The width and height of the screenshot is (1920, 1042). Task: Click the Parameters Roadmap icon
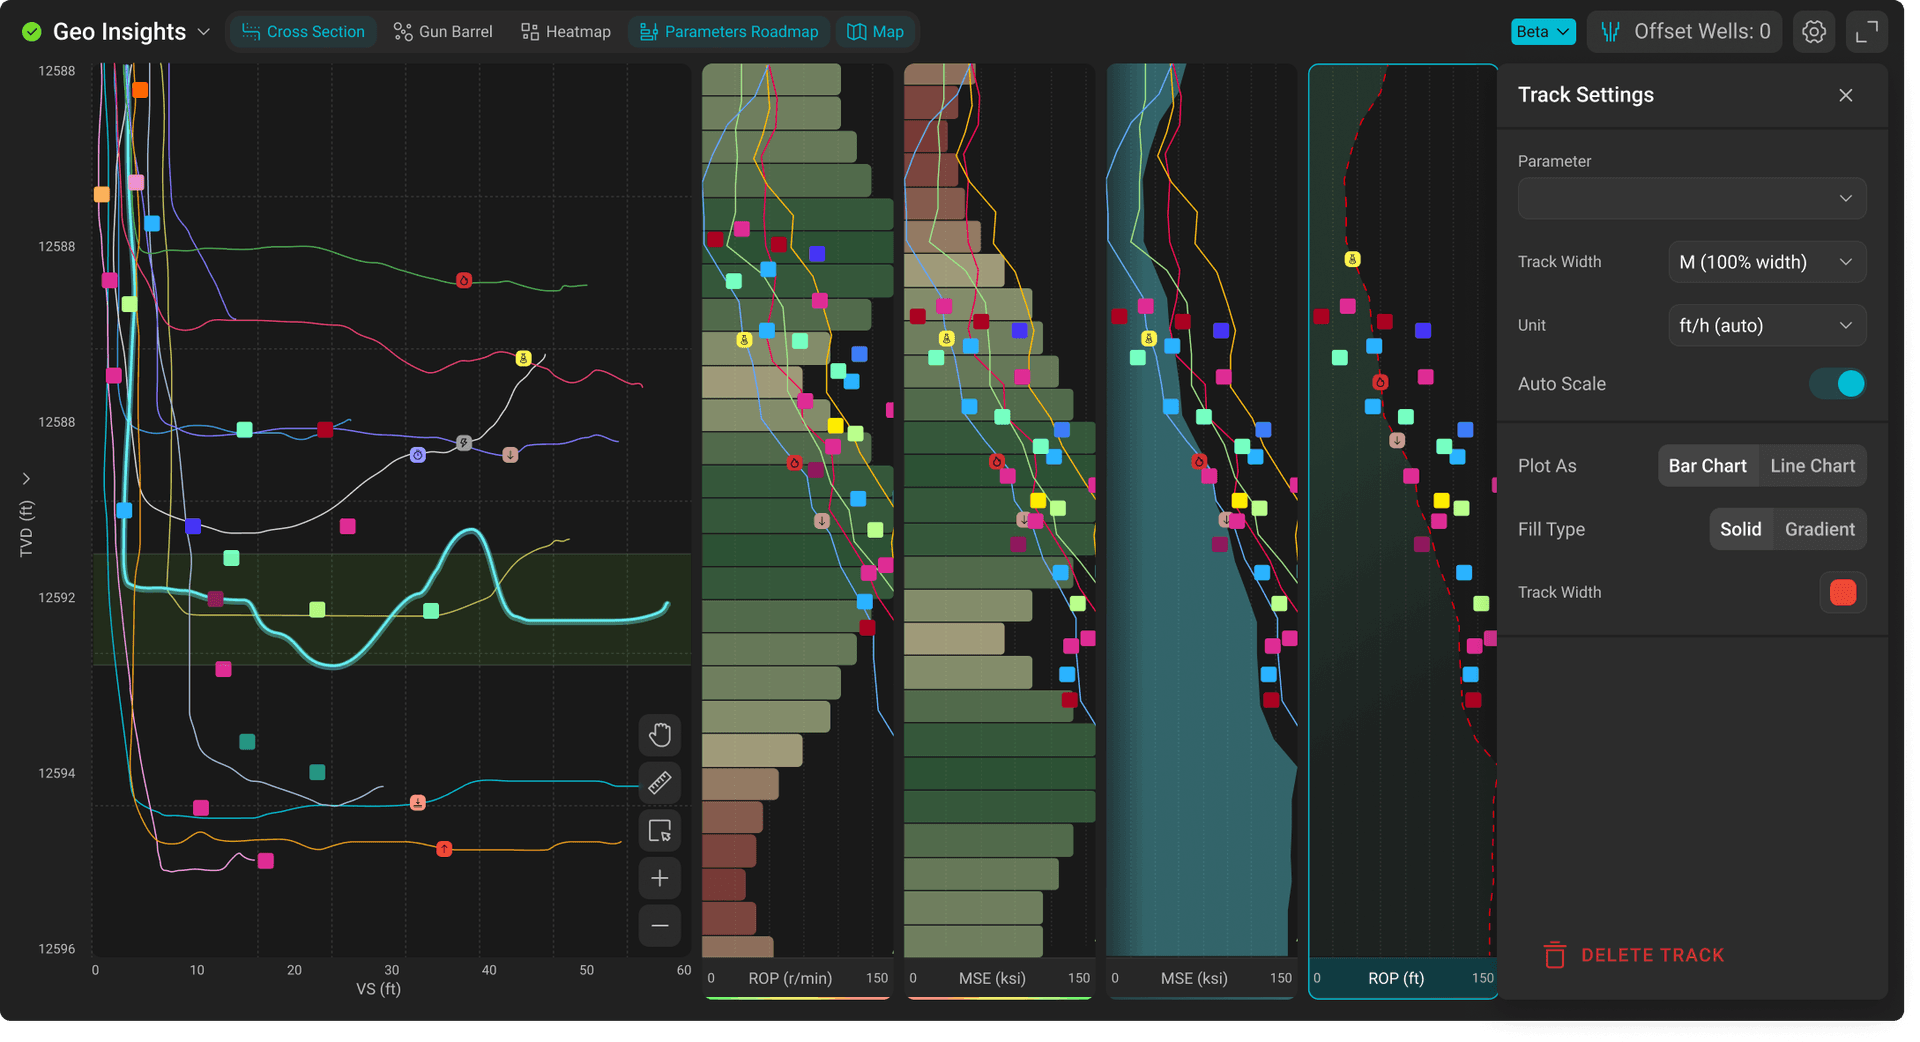tap(649, 32)
